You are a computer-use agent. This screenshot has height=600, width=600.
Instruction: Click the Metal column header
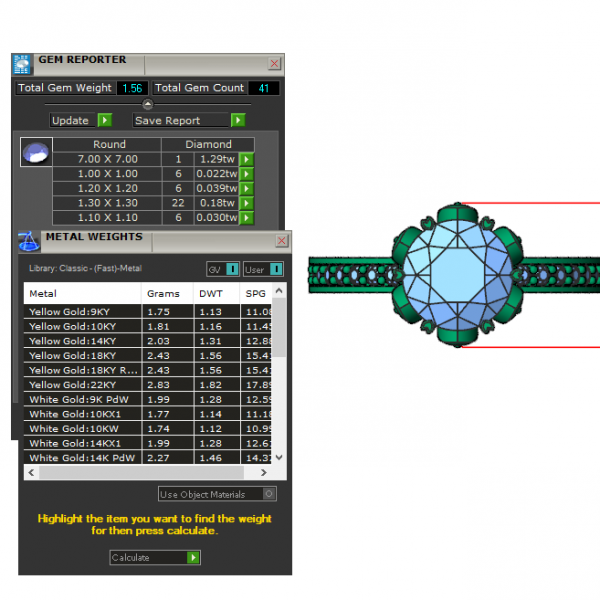tap(80, 294)
